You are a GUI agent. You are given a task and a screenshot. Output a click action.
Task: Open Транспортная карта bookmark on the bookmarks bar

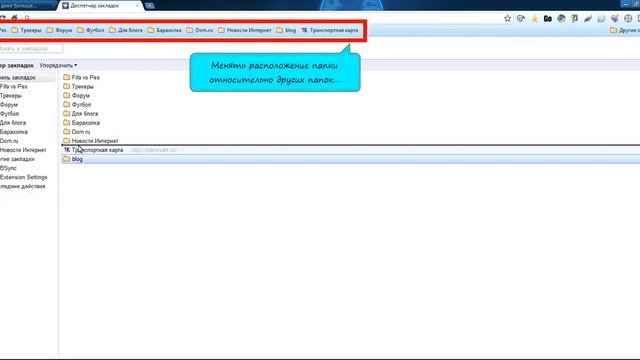(x=330, y=30)
